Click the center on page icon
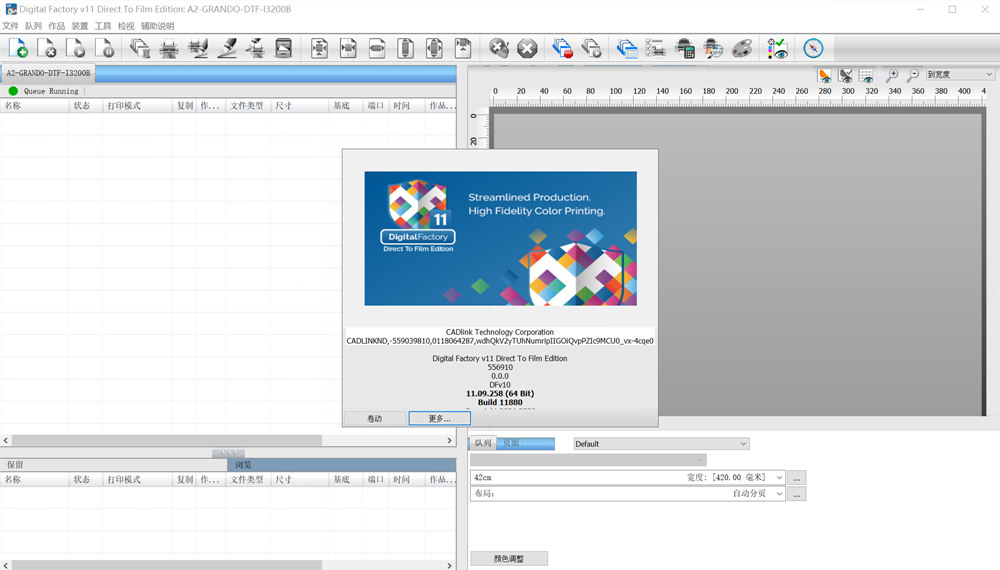 coord(434,48)
